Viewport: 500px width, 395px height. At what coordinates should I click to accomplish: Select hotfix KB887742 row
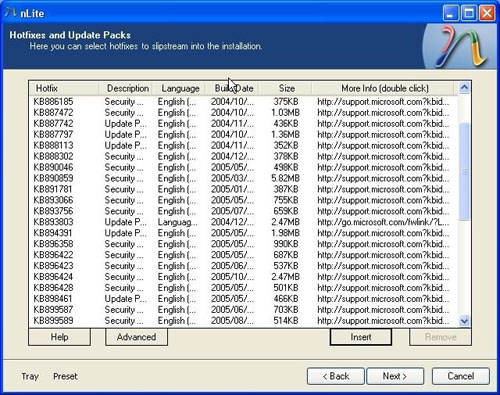243,123
